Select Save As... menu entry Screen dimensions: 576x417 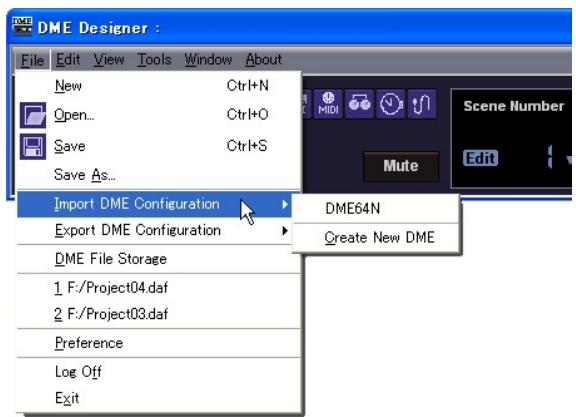tap(159, 175)
